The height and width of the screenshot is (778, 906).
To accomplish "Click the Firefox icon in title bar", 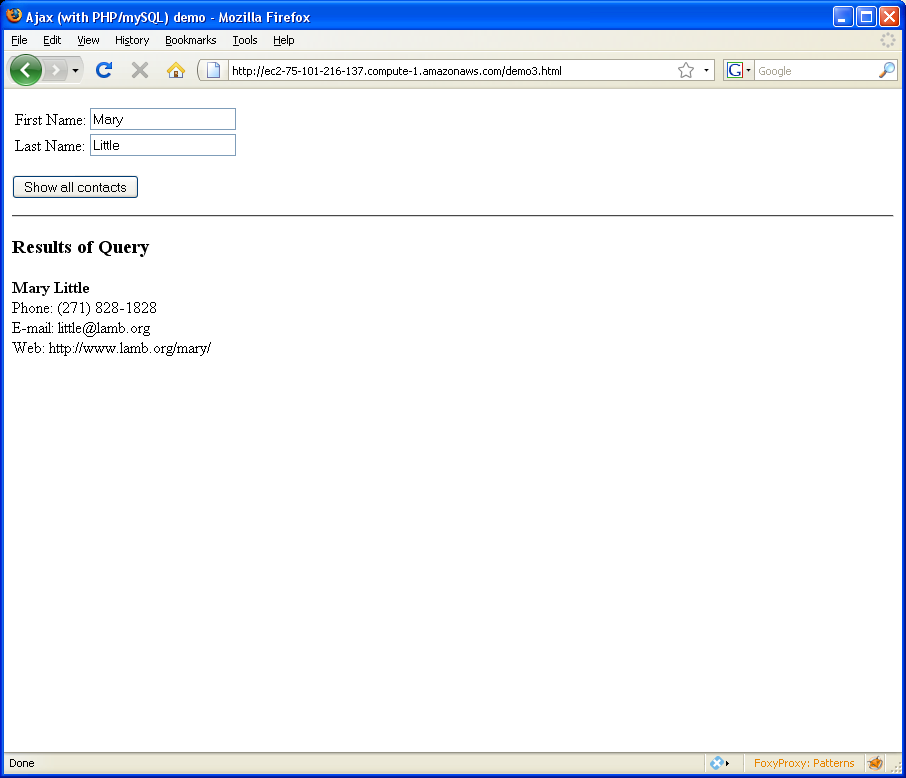I will pyautogui.click(x=14, y=16).
